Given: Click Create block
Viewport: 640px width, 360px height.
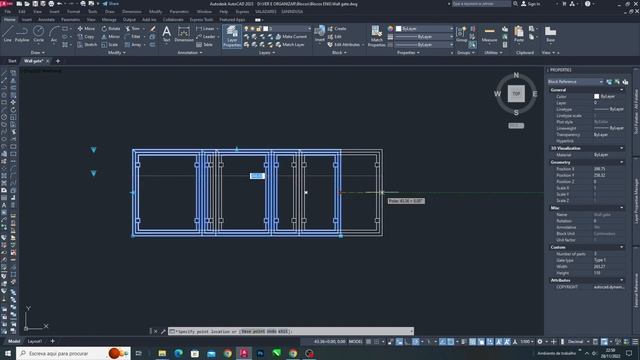Looking at the screenshot, I should (337, 29).
